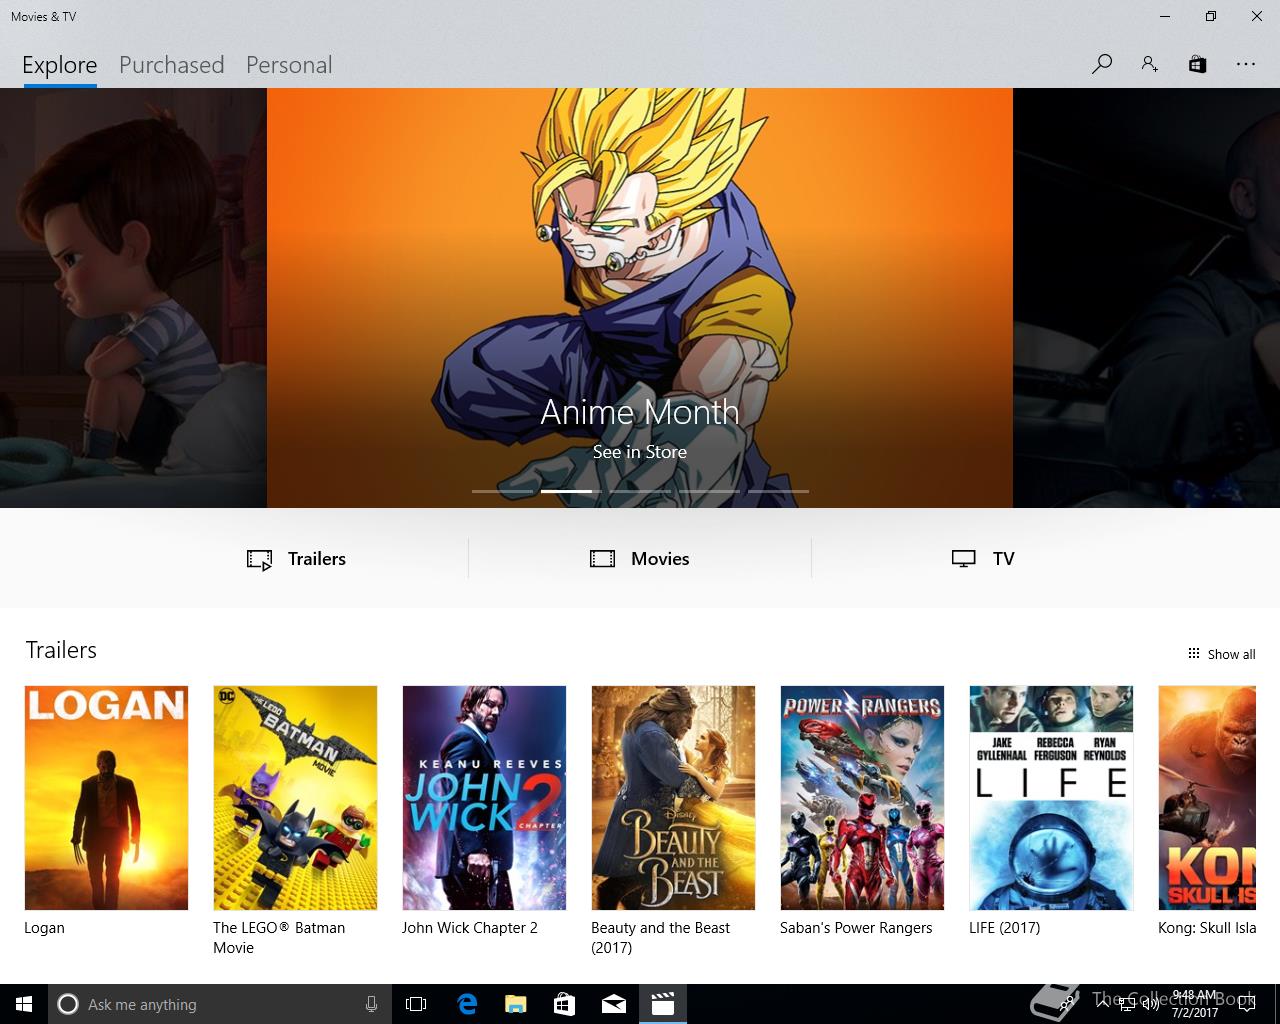
Task: Select the first carousel page indicator
Action: click(501, 491)
